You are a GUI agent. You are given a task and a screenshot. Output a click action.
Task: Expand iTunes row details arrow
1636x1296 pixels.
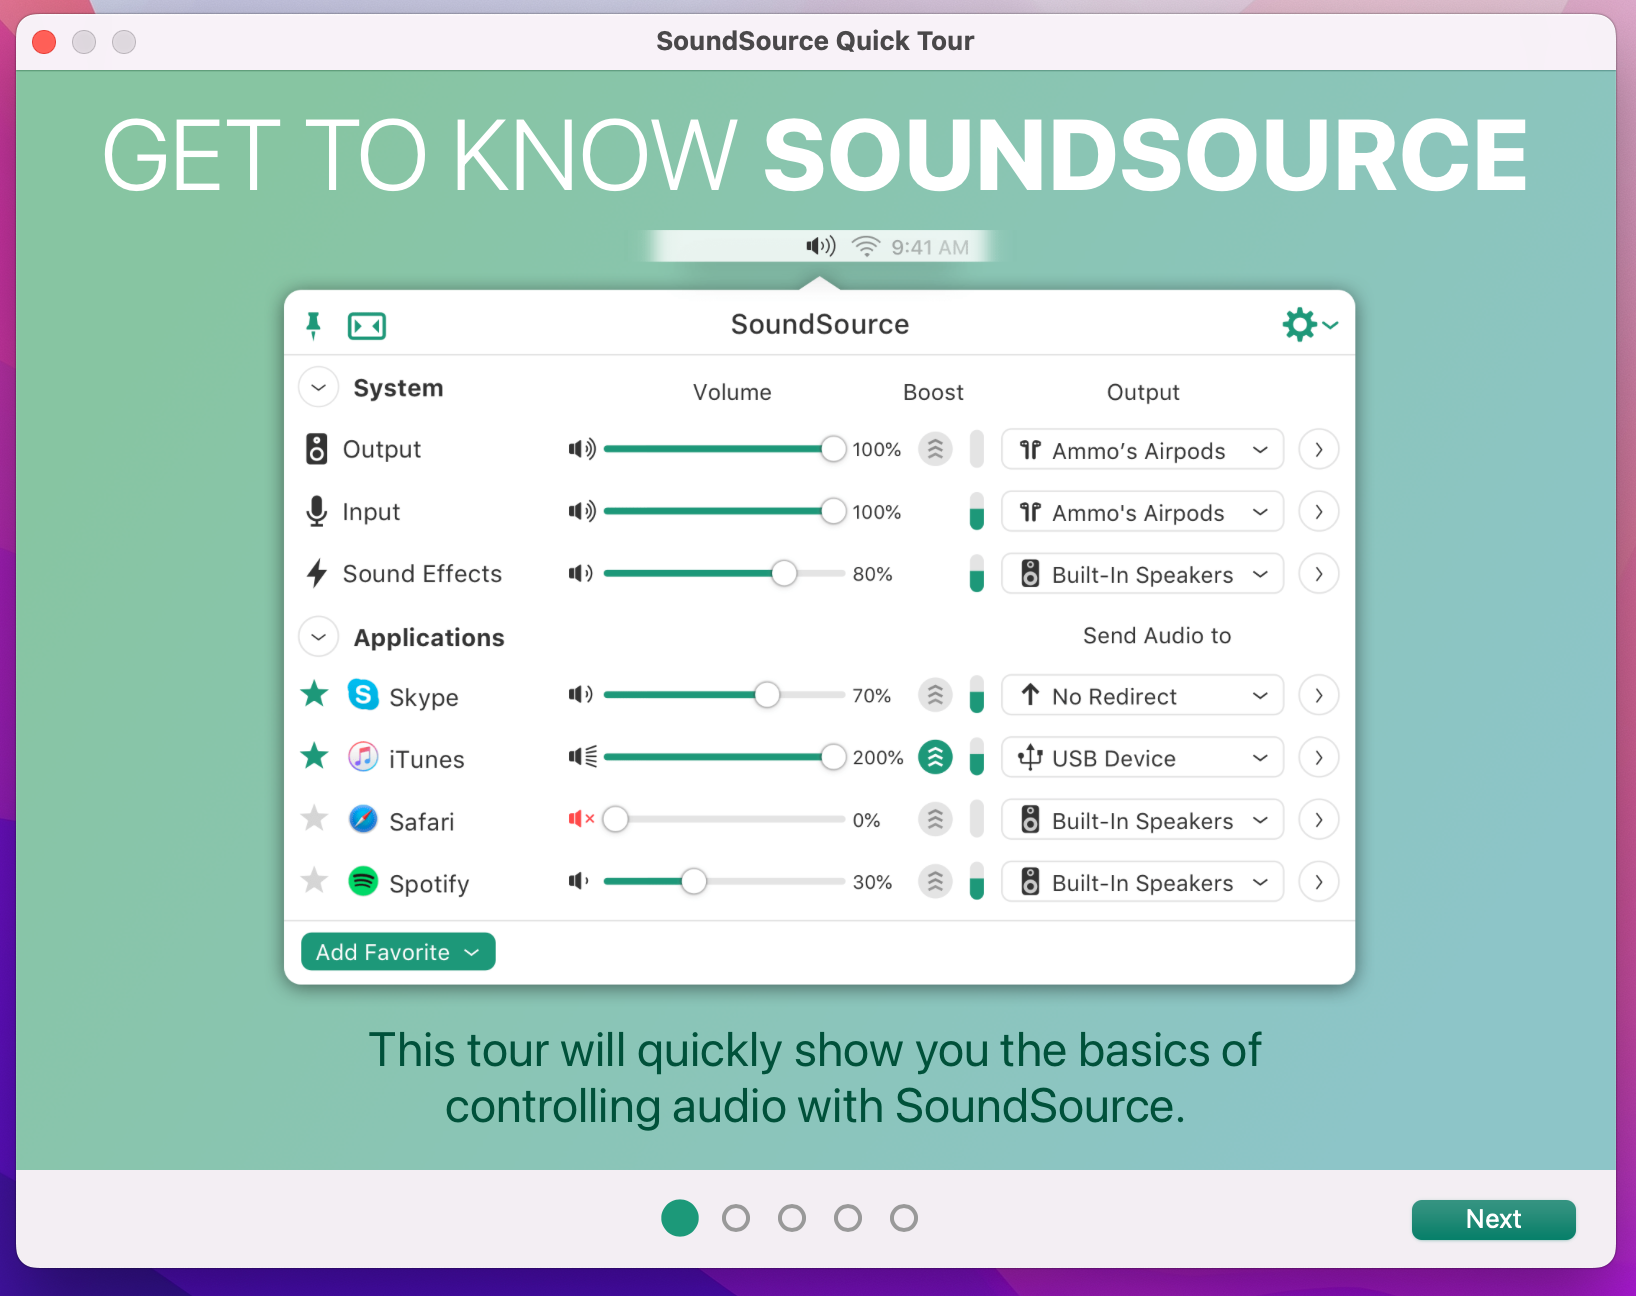[1319, 757]
